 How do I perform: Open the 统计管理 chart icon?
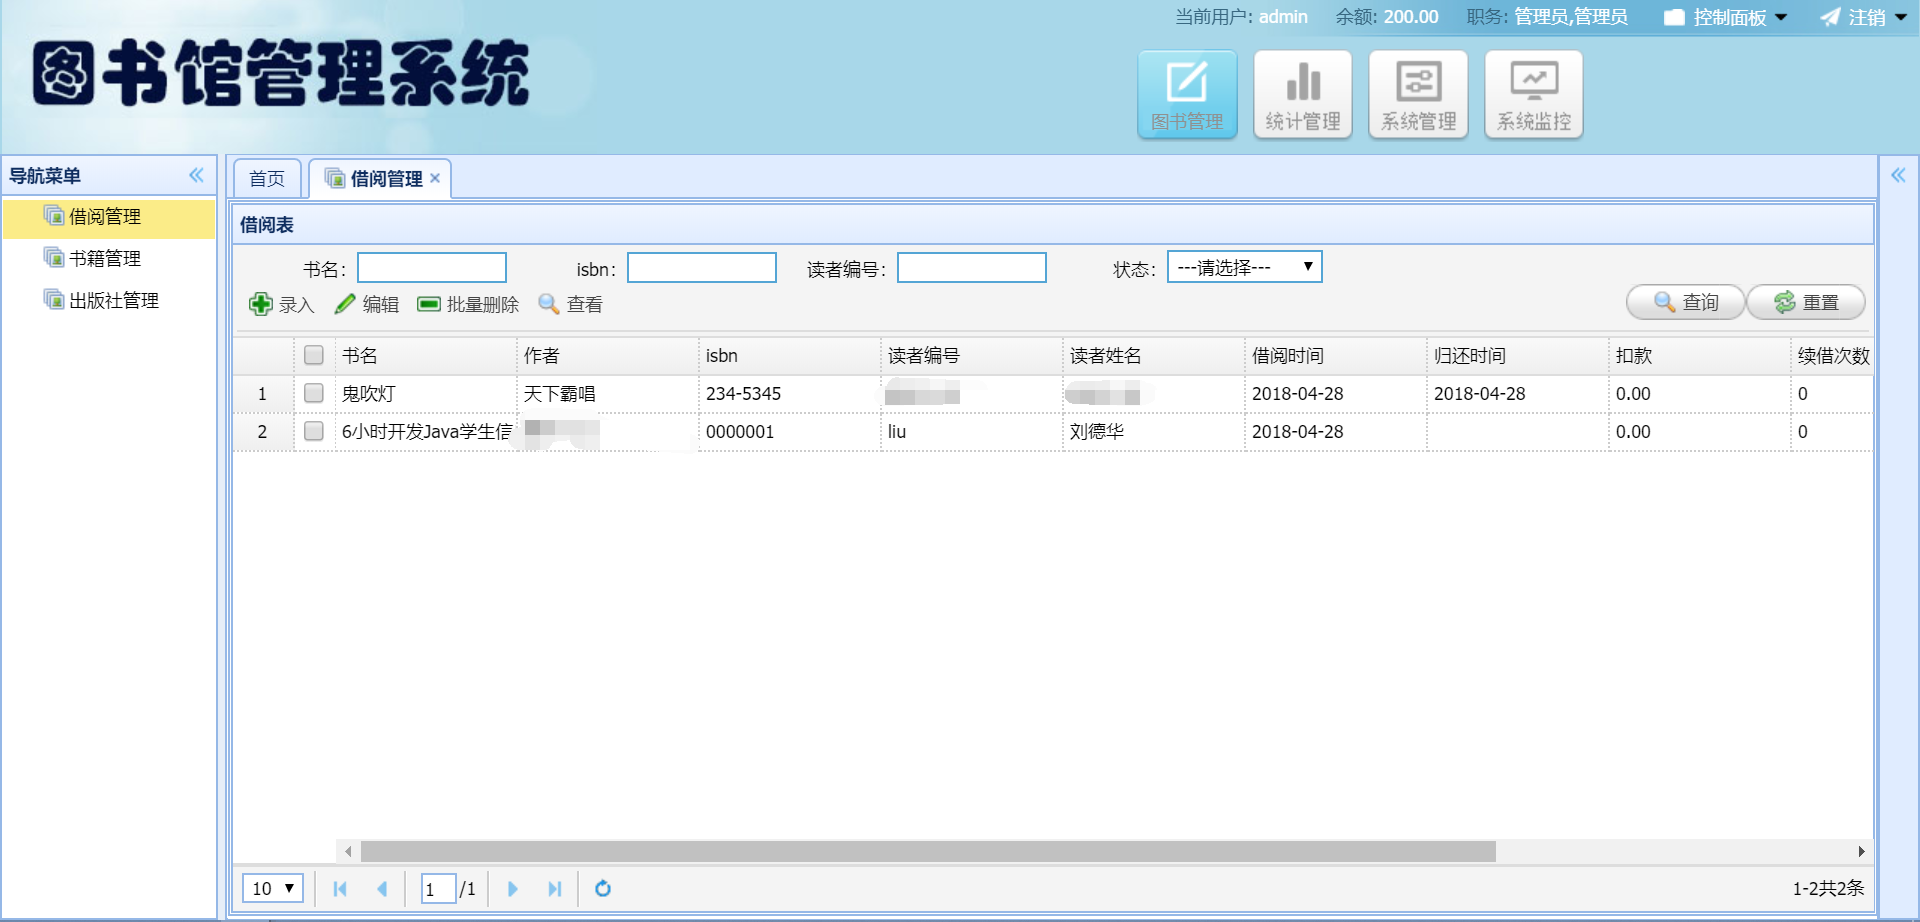pyautogui.click(x=1303, y=95)
